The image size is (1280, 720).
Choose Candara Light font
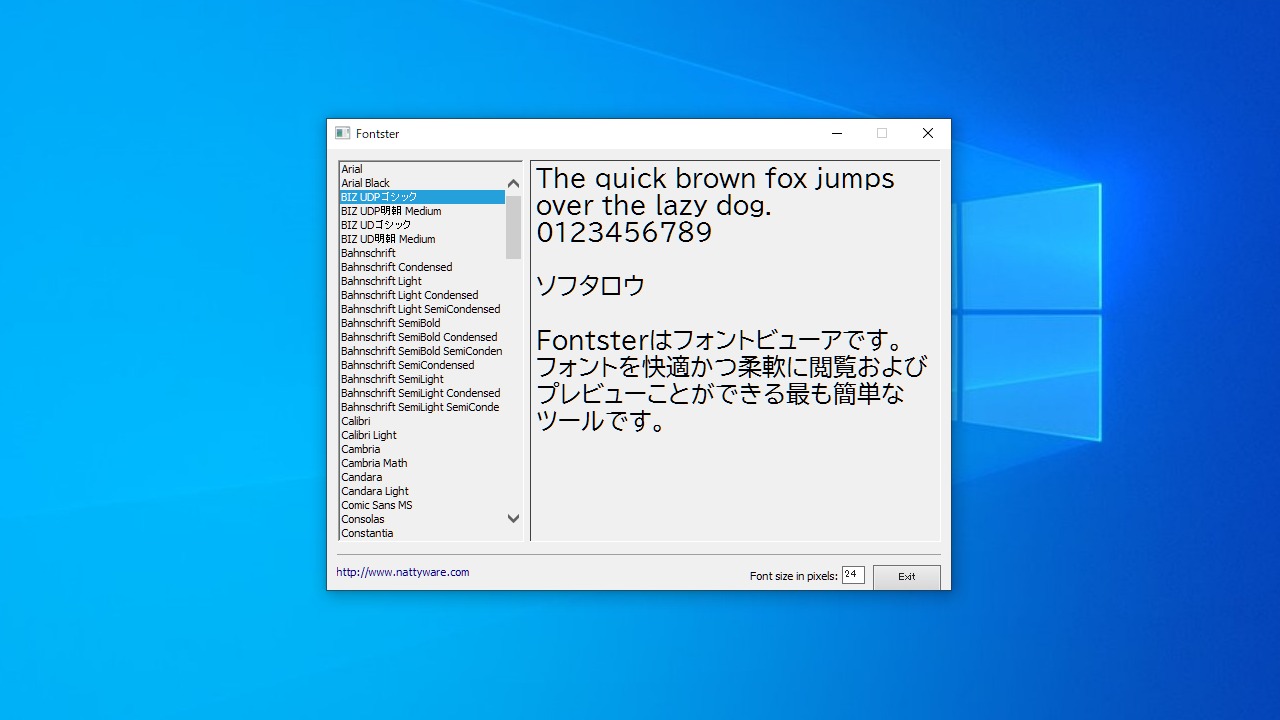point(422,491)
